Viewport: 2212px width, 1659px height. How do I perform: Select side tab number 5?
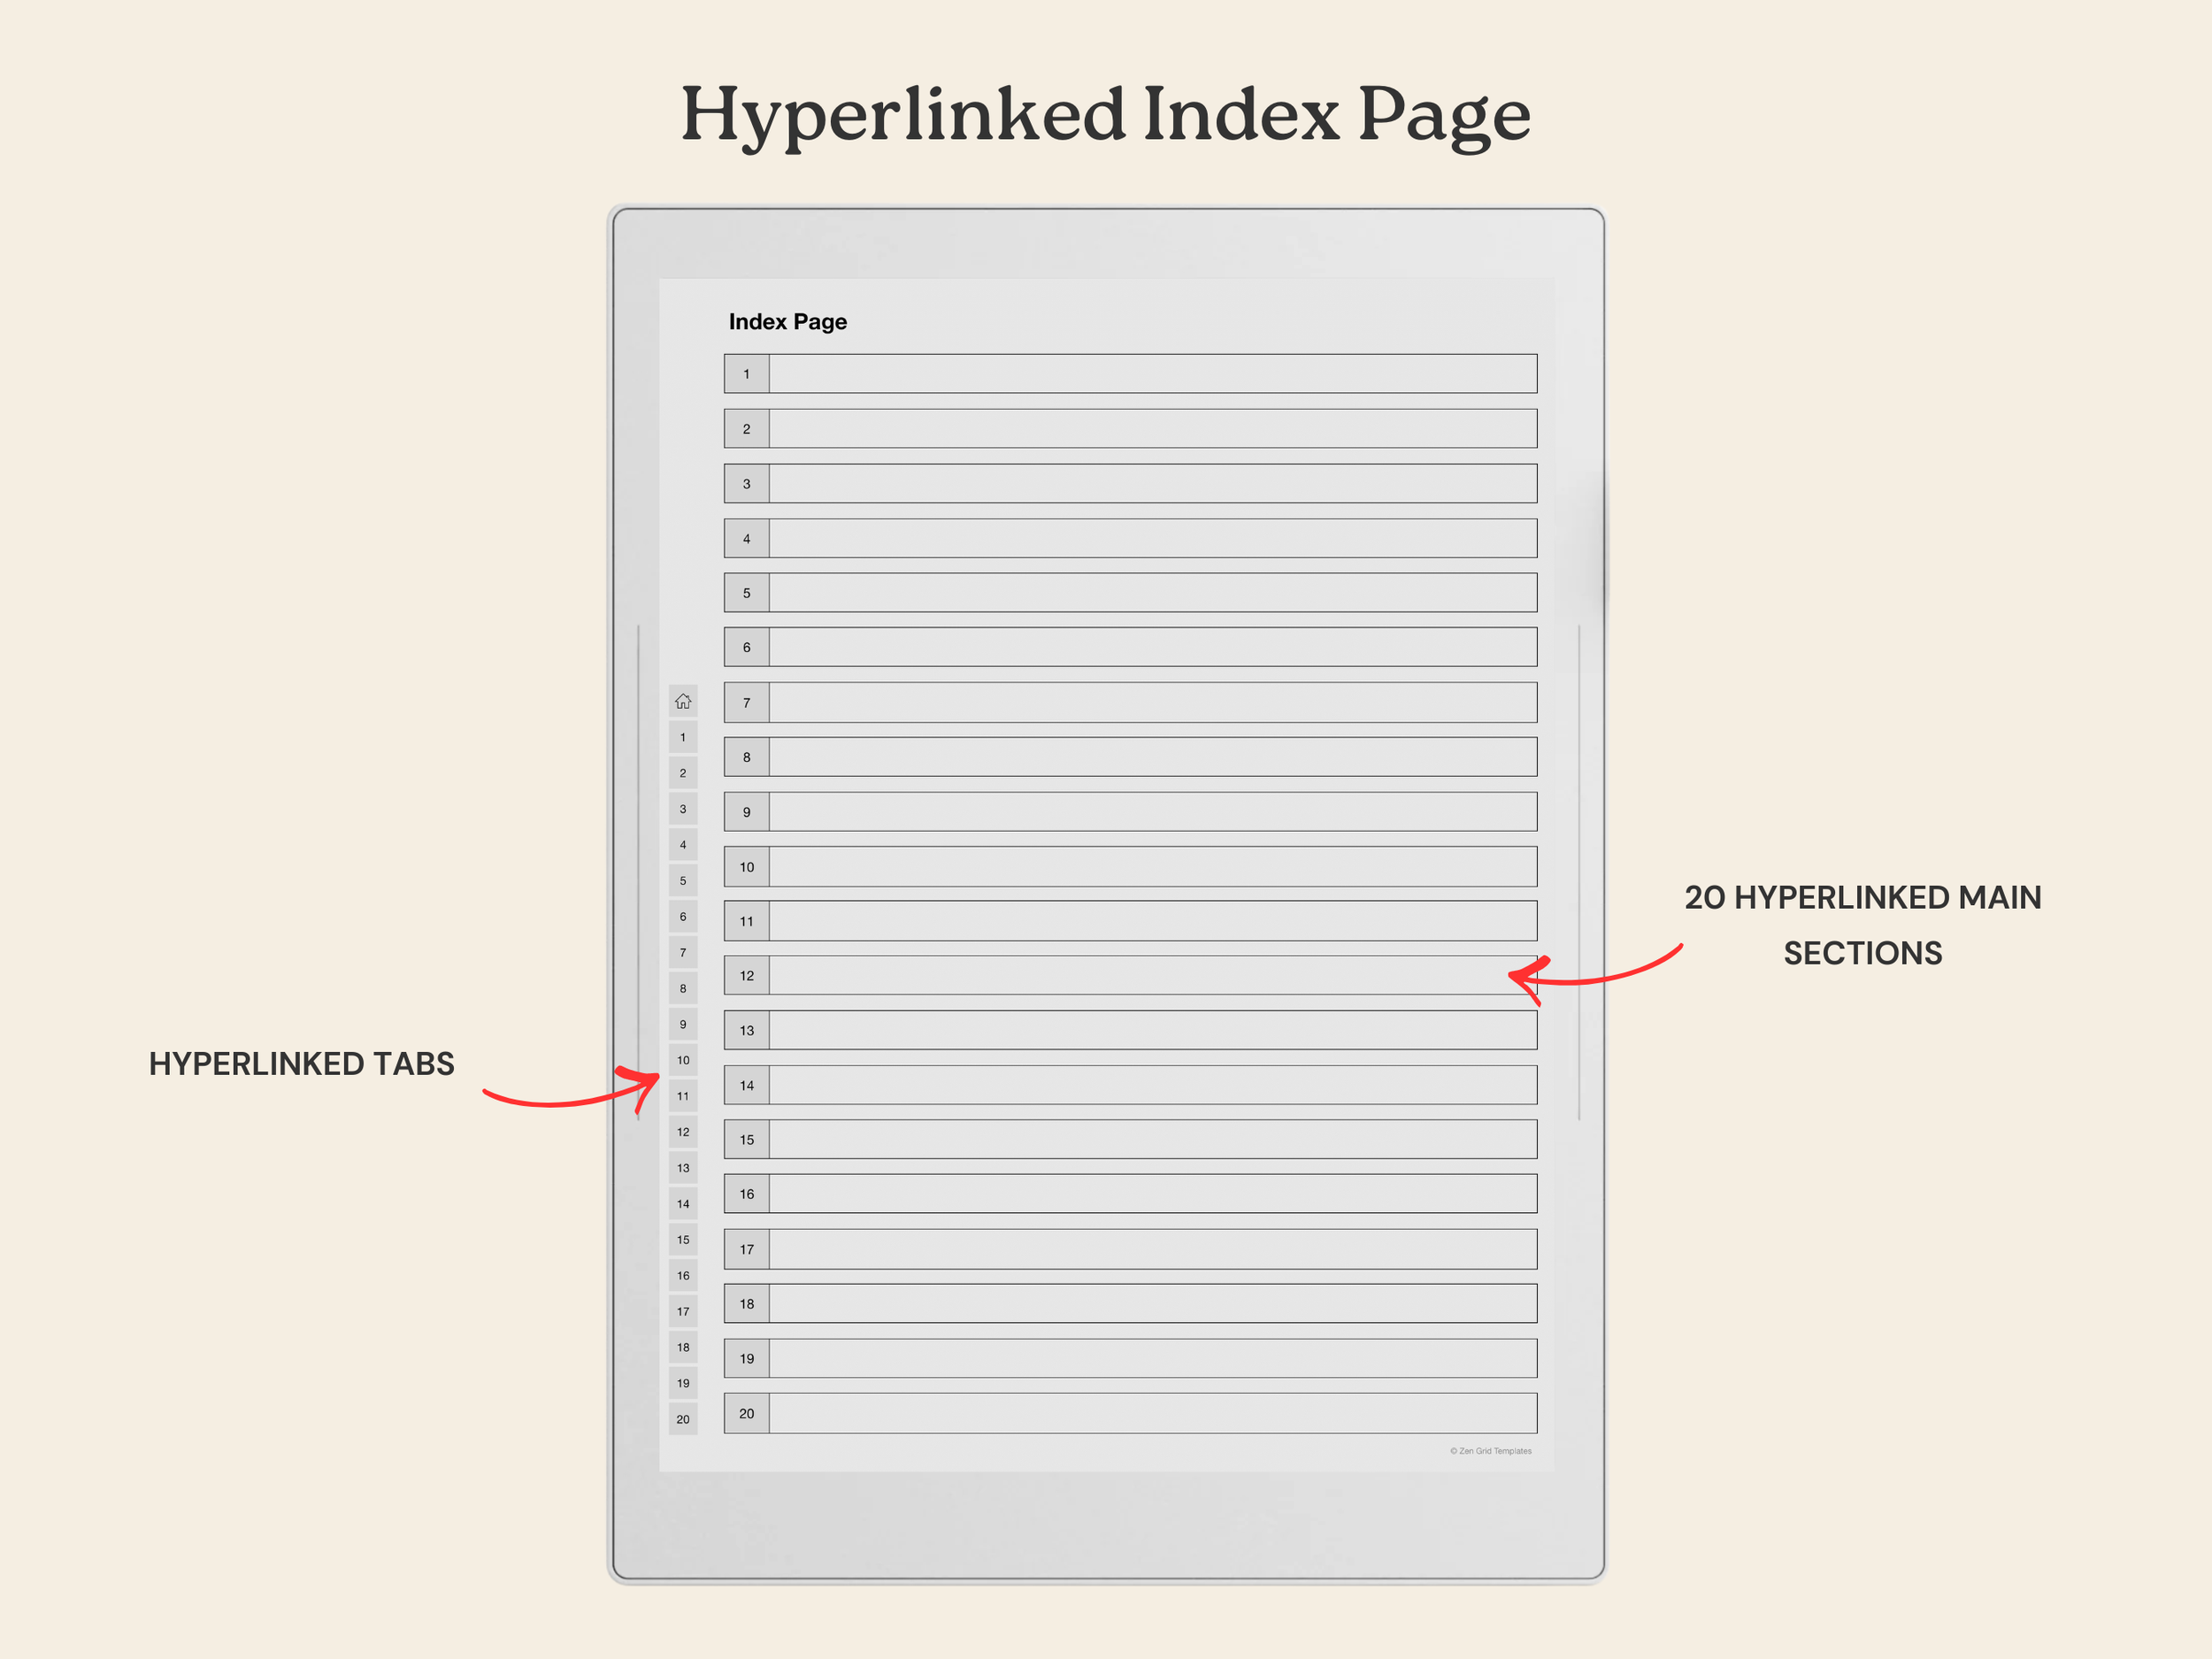point(683,881)
